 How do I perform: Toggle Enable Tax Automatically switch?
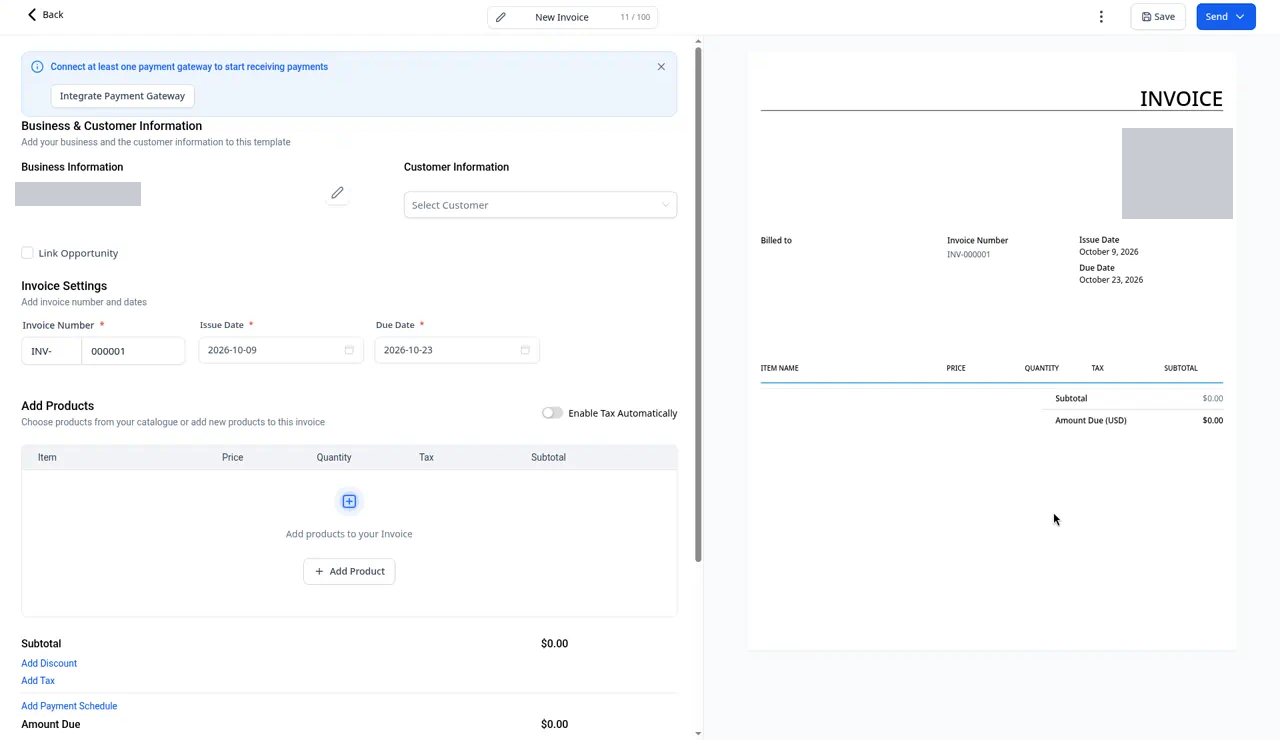tap(552, 413)
